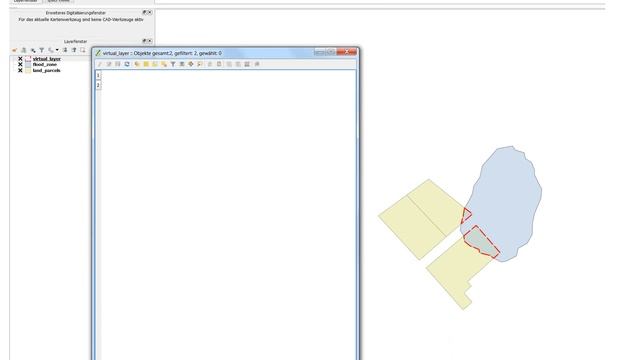Maximize the virtual_layer attribute table window
The width and height of the screenshot is (640, 360).
click(331, 52)
